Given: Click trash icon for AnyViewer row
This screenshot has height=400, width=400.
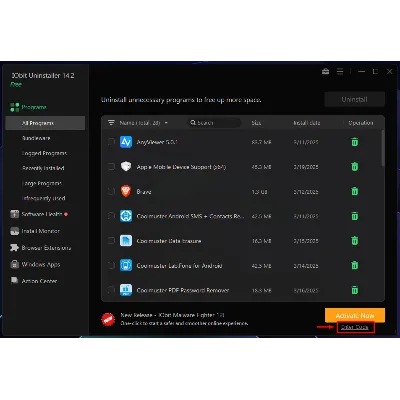Looking at the screenshot, I should [355, 142].
